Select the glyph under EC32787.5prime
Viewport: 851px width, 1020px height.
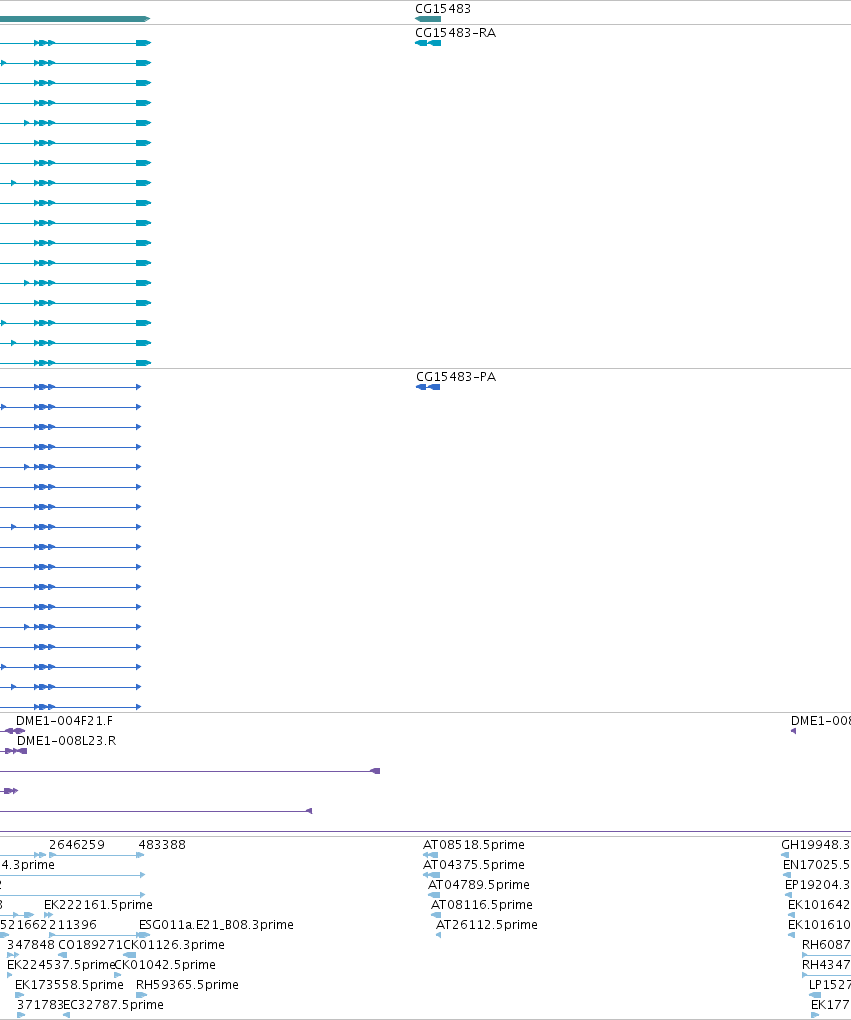[x=66, y=1015]
